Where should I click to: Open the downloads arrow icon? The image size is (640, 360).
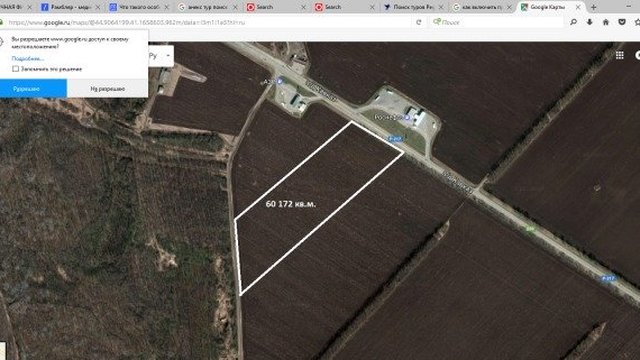590,22
